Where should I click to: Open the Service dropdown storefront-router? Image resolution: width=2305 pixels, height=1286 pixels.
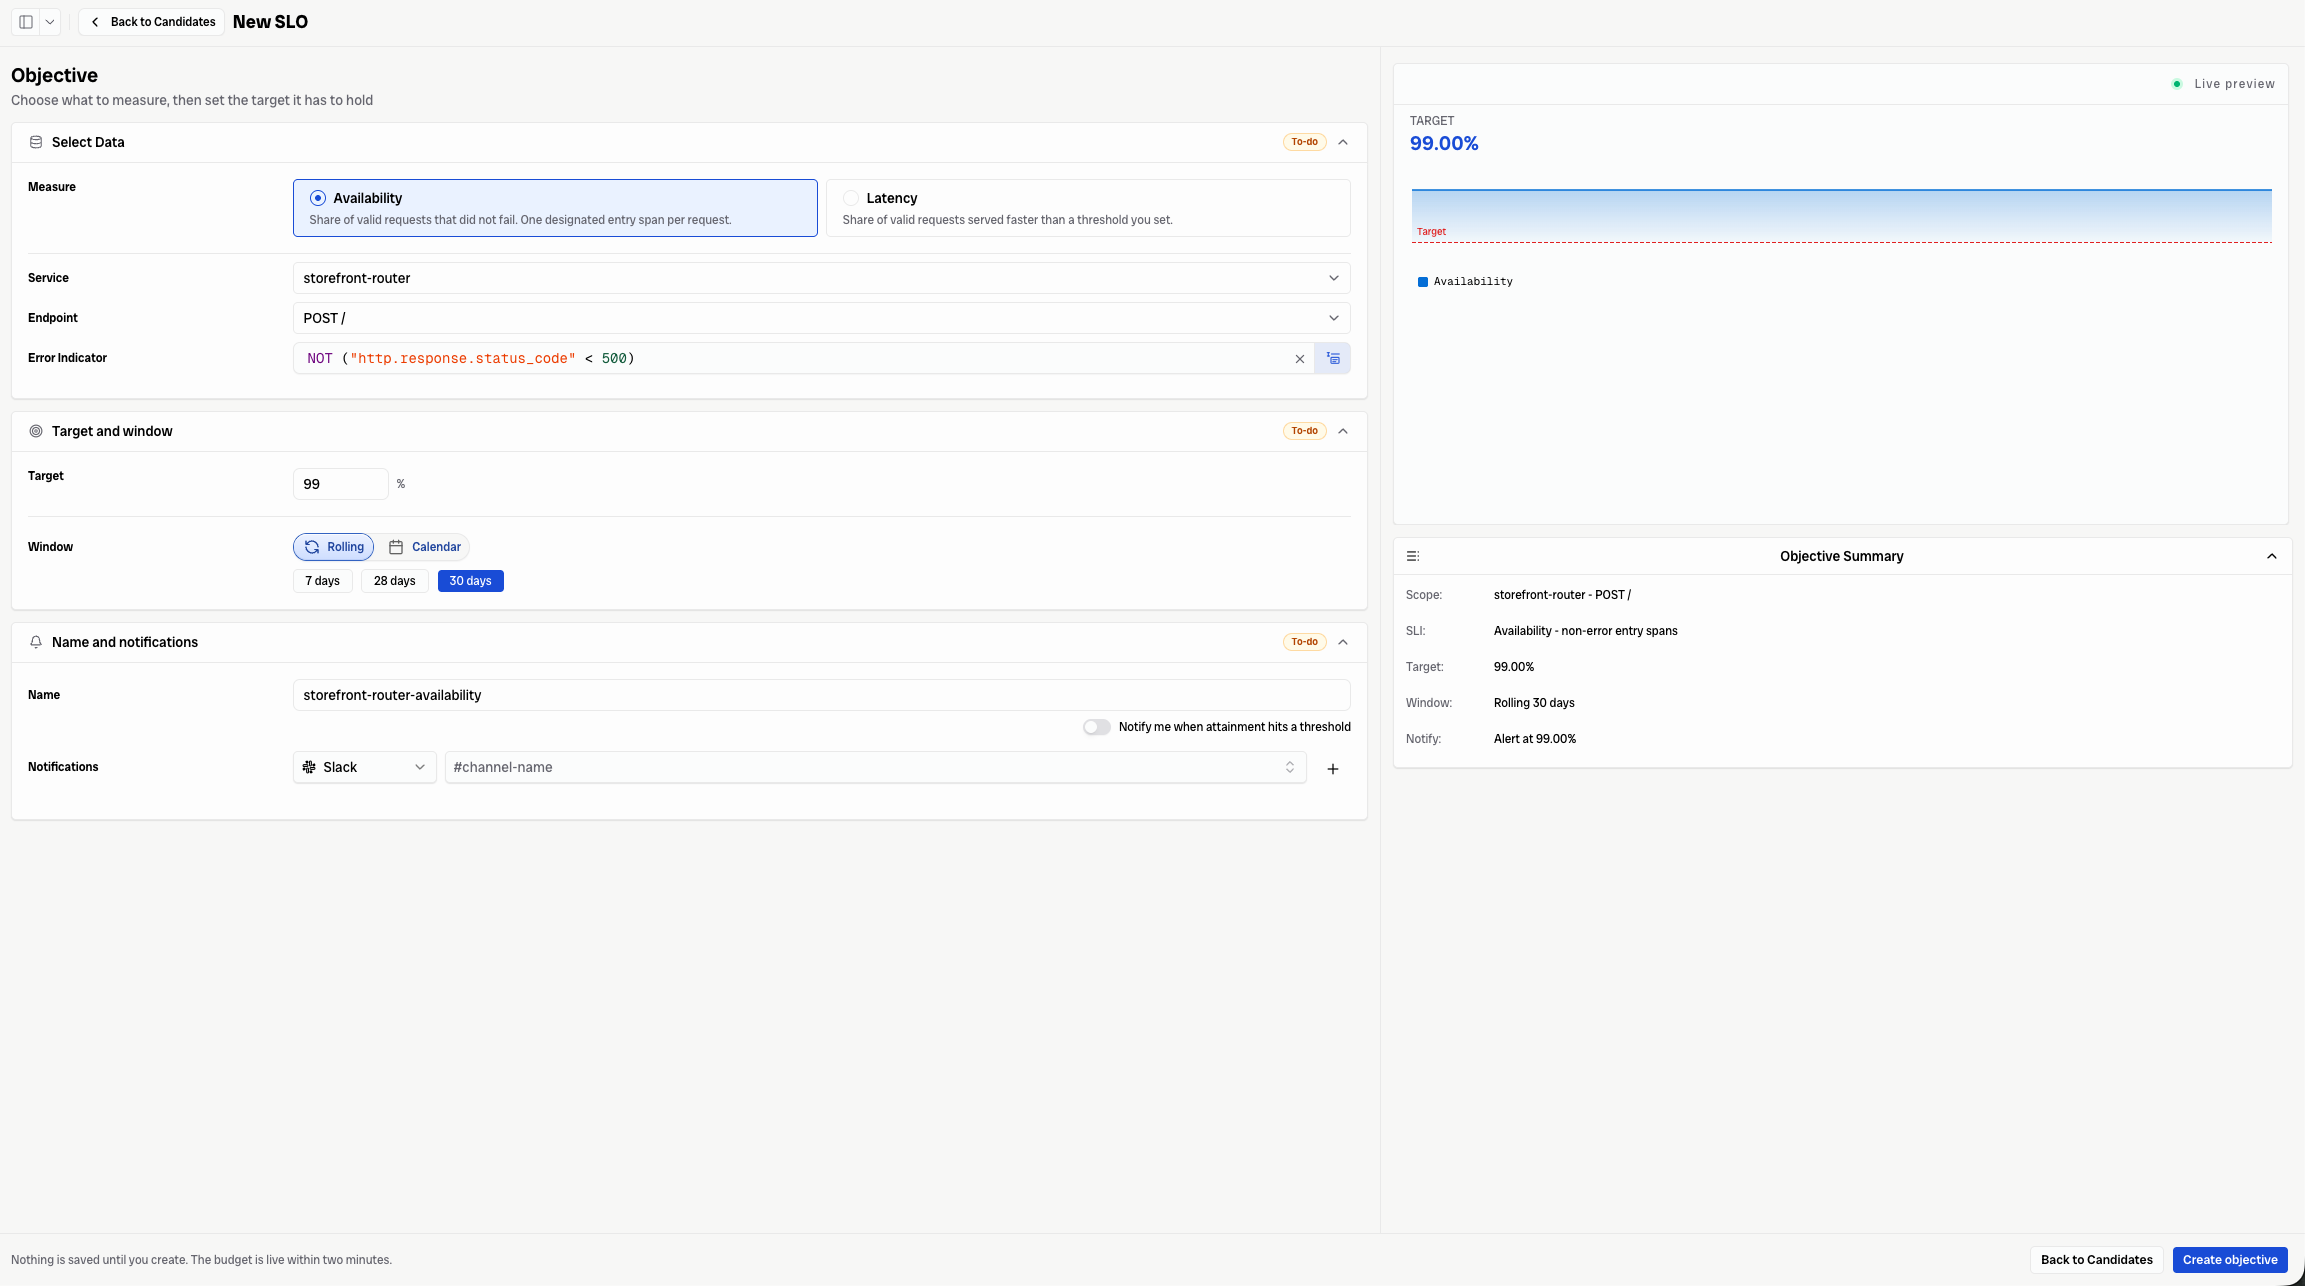pos(821,278)
